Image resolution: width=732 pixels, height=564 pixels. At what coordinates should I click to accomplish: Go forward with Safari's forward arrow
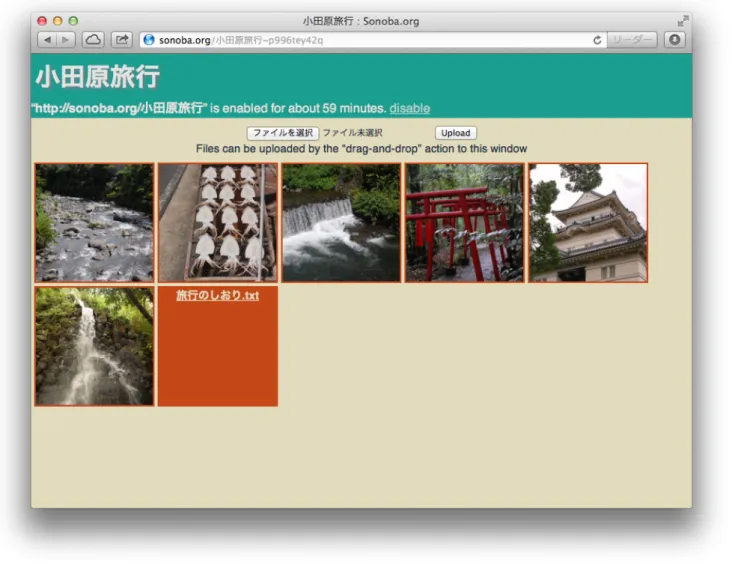(x=66, y=40)
